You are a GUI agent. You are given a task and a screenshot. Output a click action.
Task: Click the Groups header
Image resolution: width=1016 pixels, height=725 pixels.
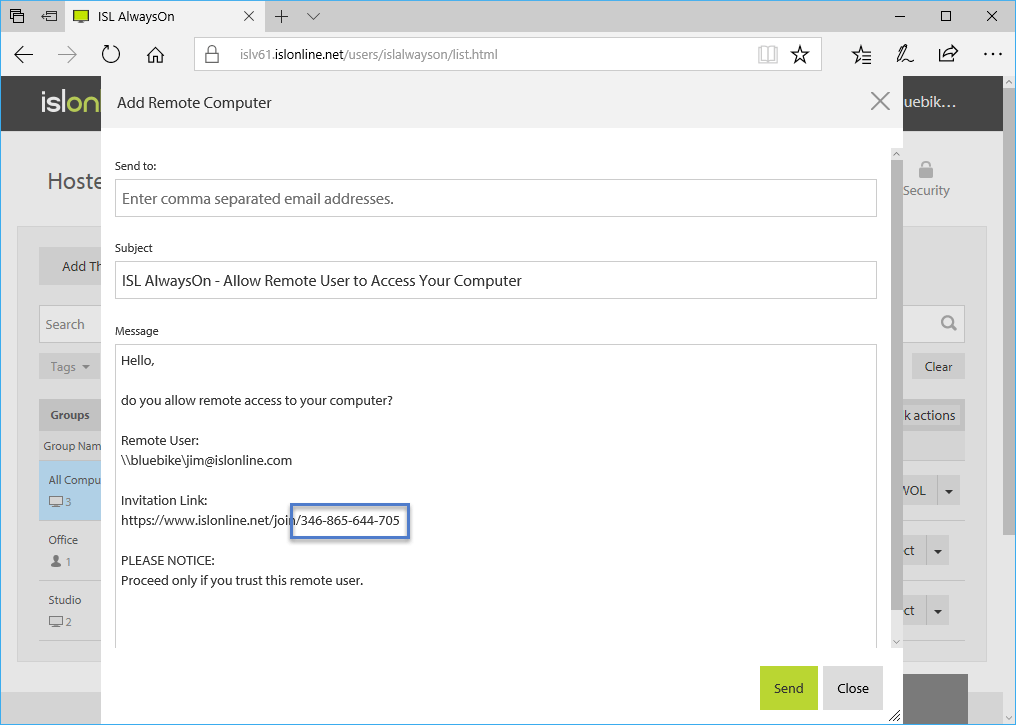pos(70,415)
